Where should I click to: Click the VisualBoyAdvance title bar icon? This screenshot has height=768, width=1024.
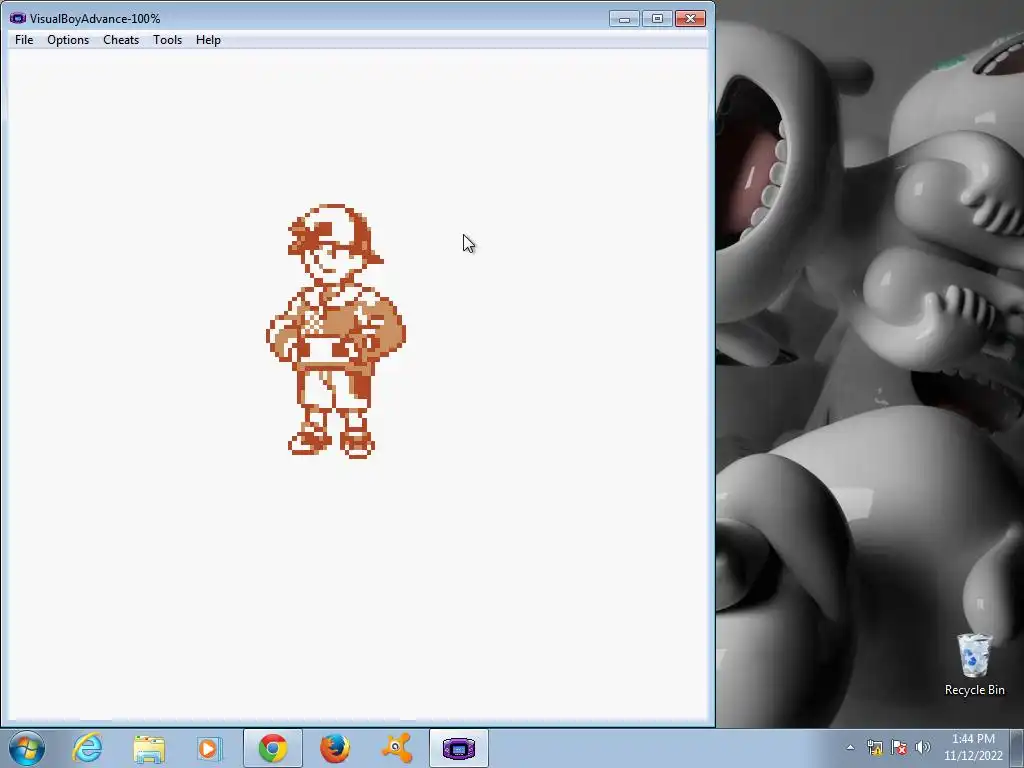tap(18, 18)
